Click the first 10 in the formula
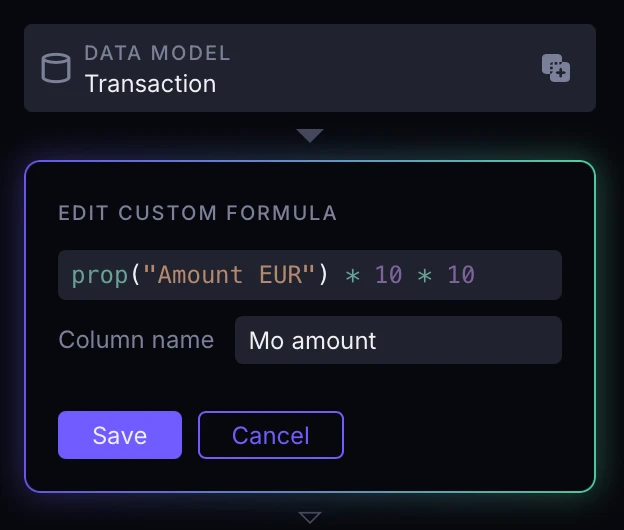The width and height of the screenshot is (624, 530). pyautogui.click(x=389, y=275)
